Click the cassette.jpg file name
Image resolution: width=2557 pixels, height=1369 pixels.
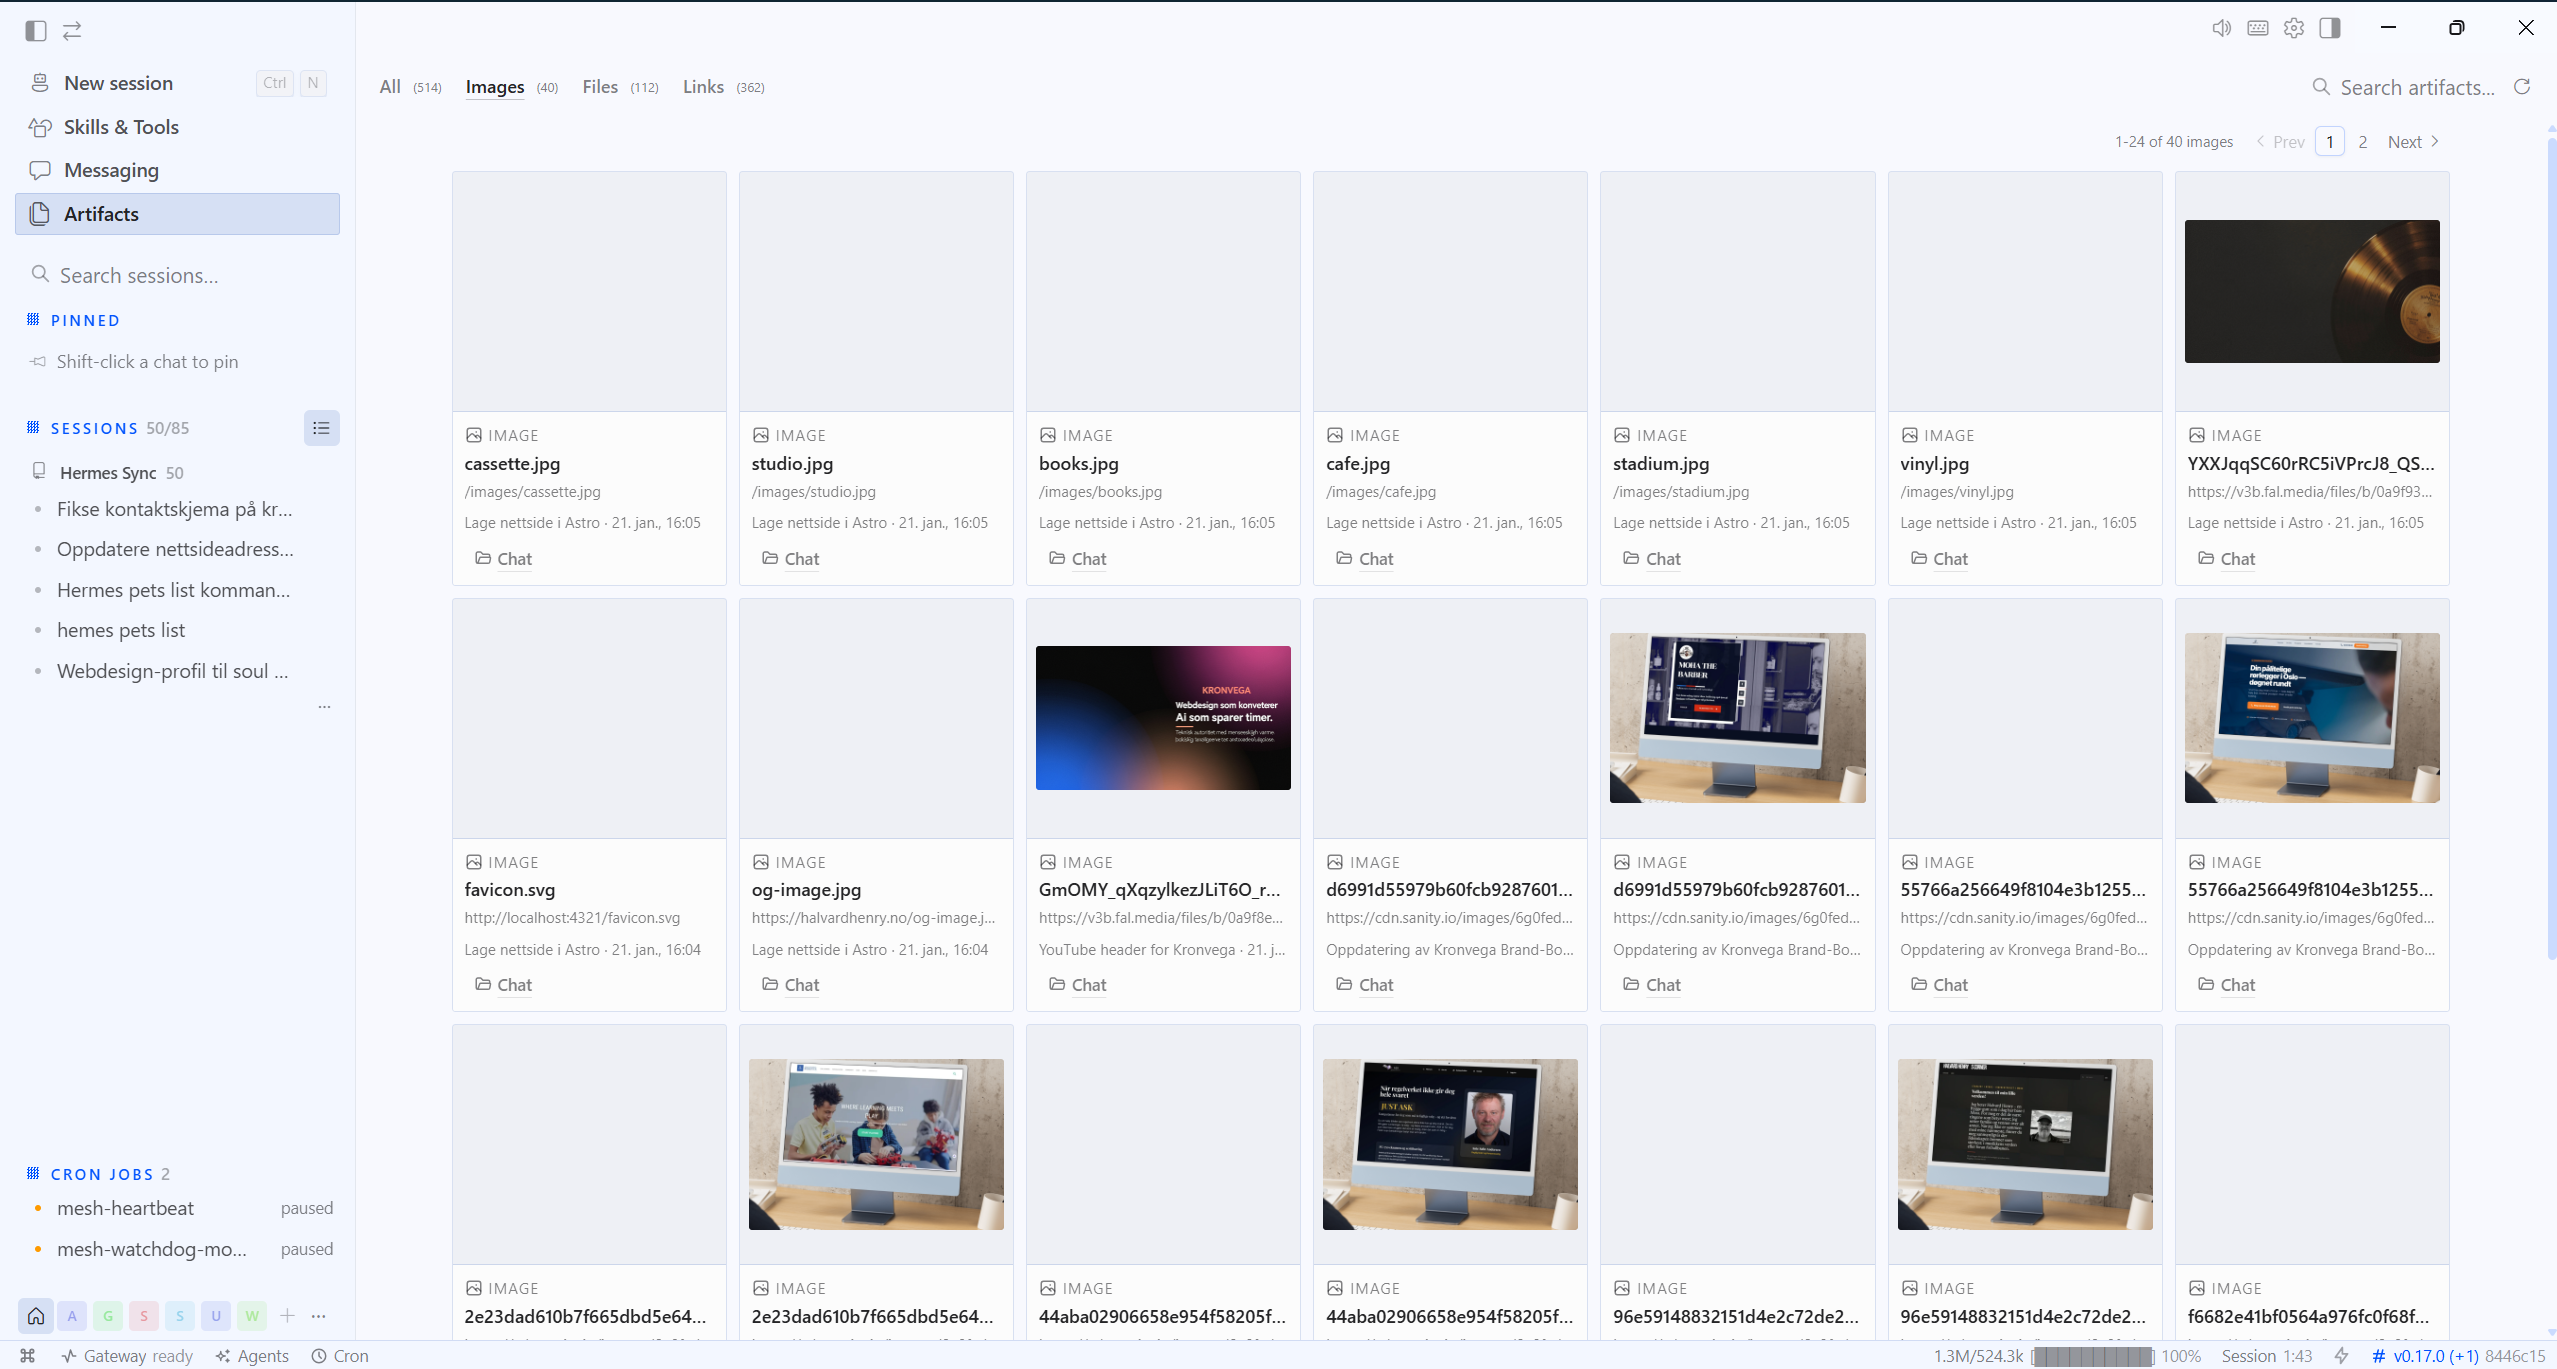(512, 464)
